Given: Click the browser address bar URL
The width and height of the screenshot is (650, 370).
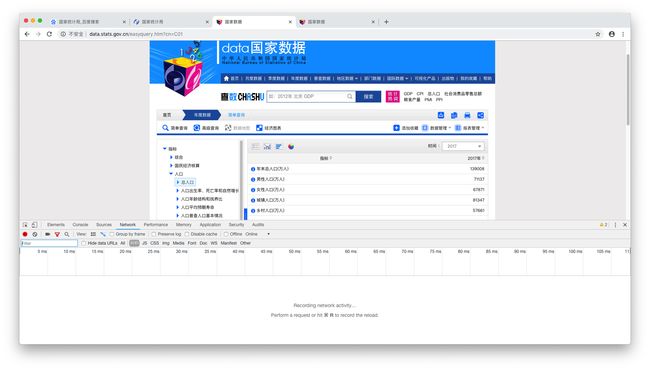Looking at the screenshot, I should (x=136, y=34).
